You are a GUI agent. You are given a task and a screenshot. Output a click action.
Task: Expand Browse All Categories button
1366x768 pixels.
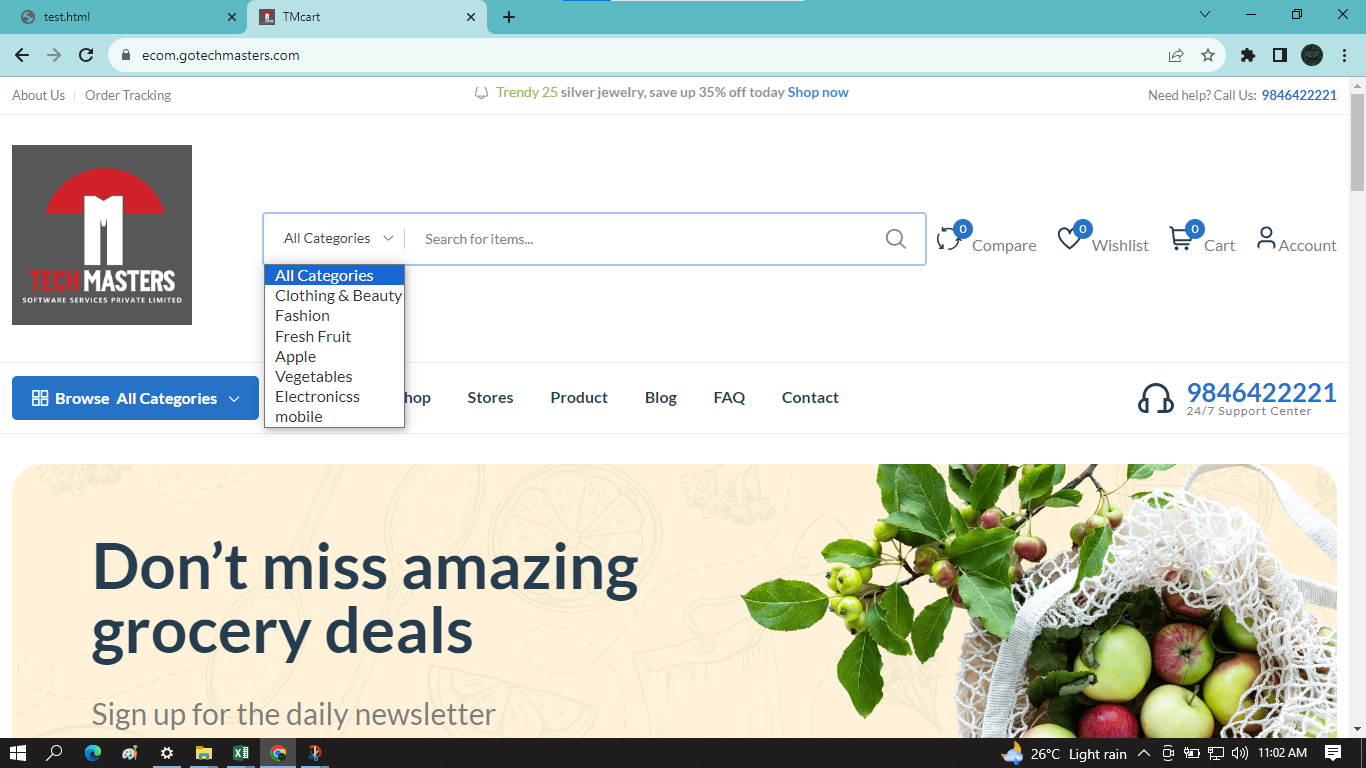click(135, 398)
